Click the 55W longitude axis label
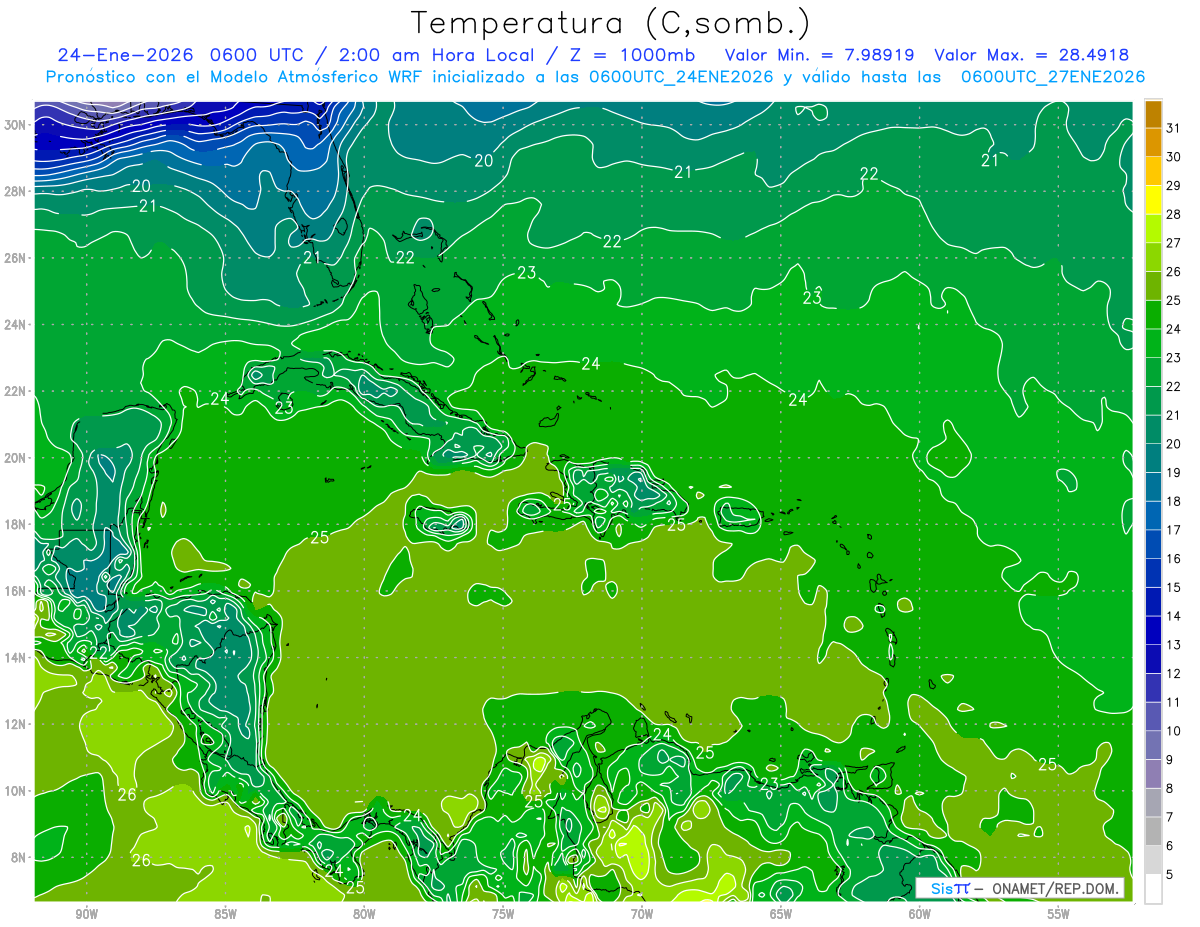Viewport: 1200px width, 927px height. click(x=1058, y=914)
